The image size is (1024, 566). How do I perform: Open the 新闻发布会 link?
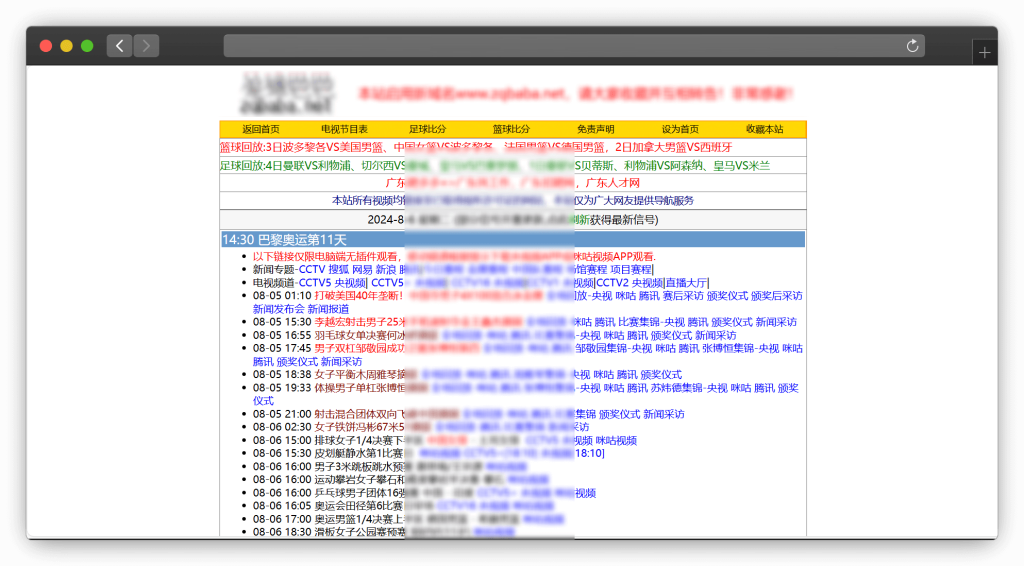click(x=278, y=309)
